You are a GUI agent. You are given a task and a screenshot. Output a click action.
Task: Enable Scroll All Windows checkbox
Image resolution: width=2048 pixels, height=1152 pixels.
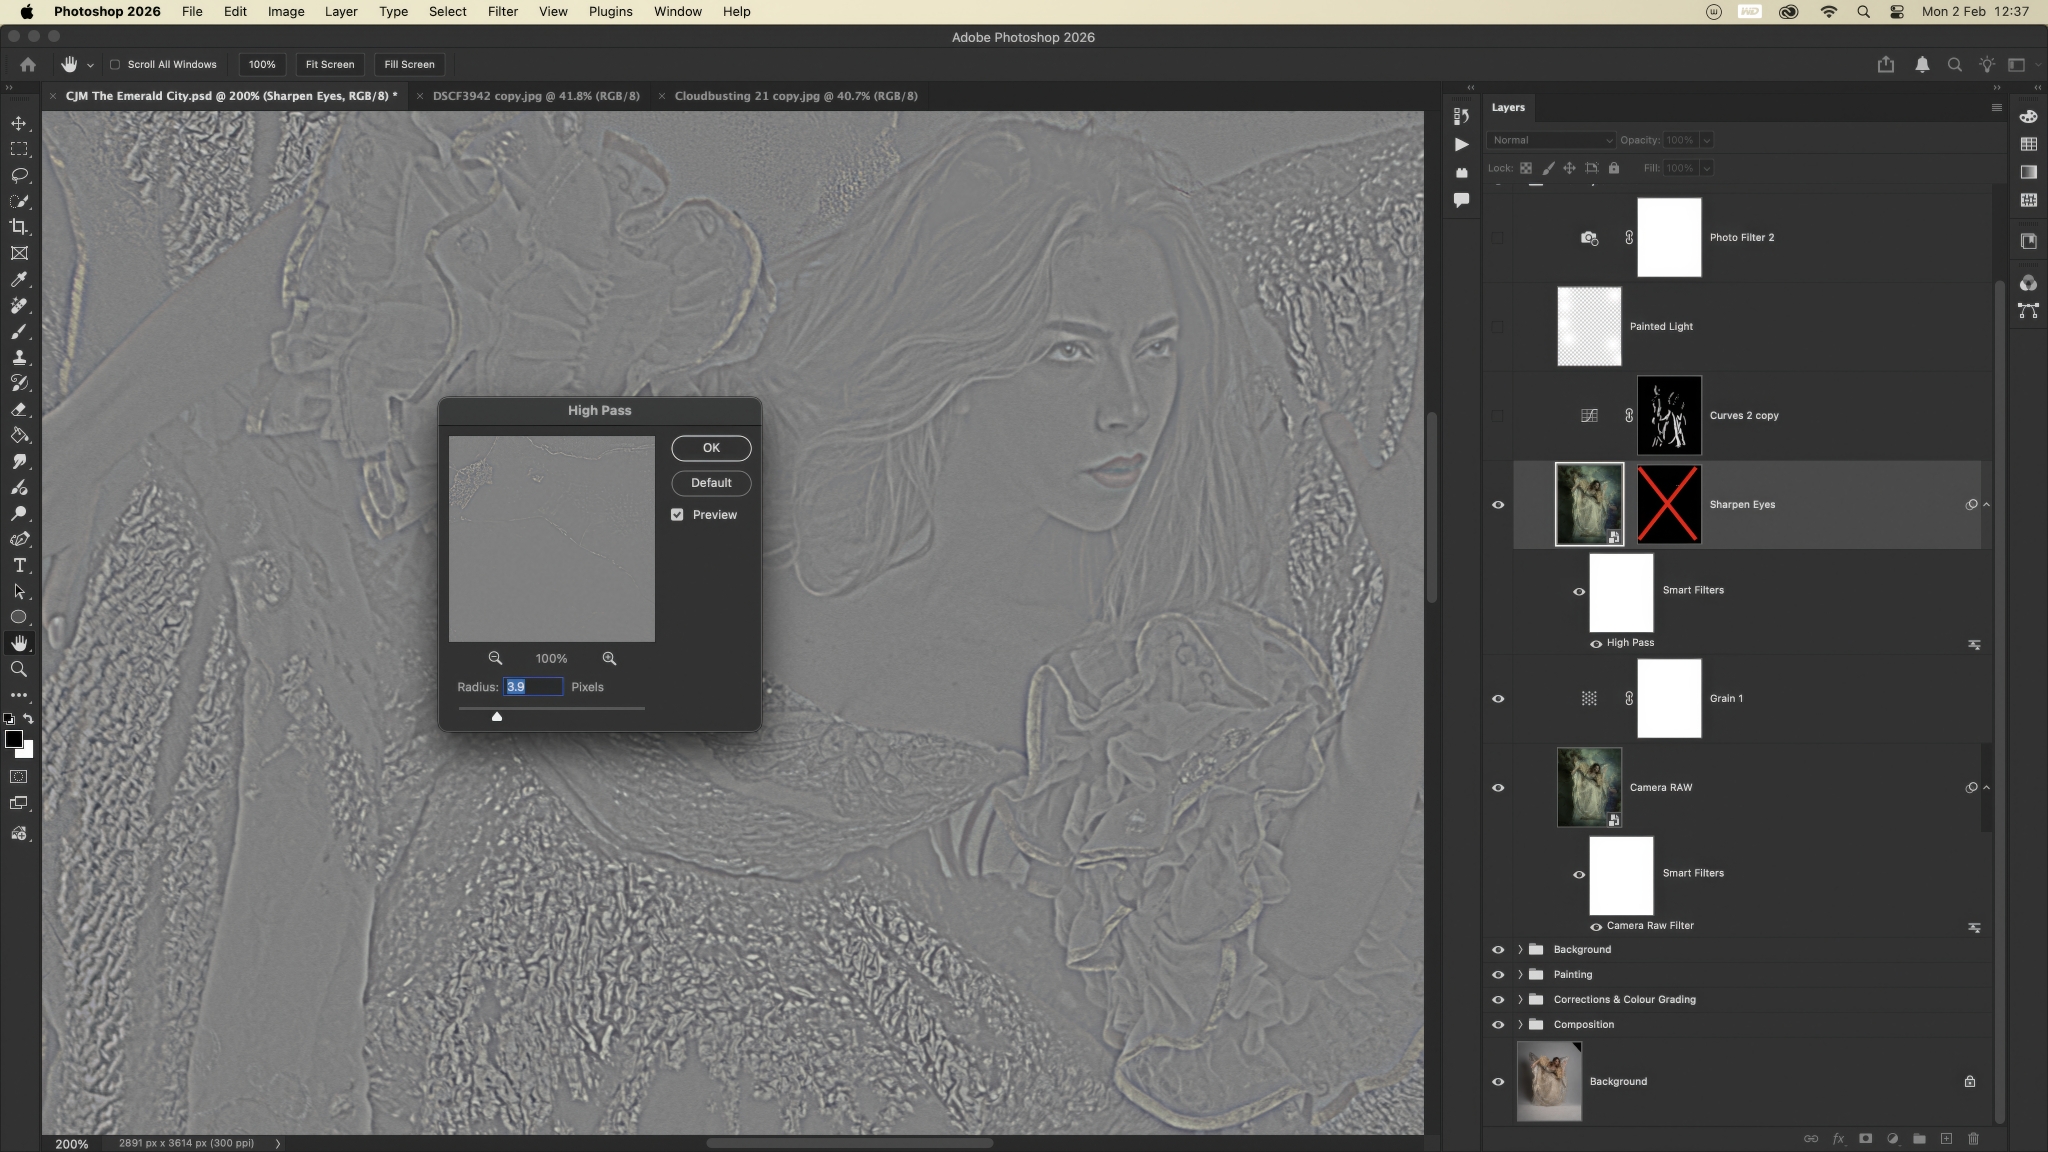[115, 64]
